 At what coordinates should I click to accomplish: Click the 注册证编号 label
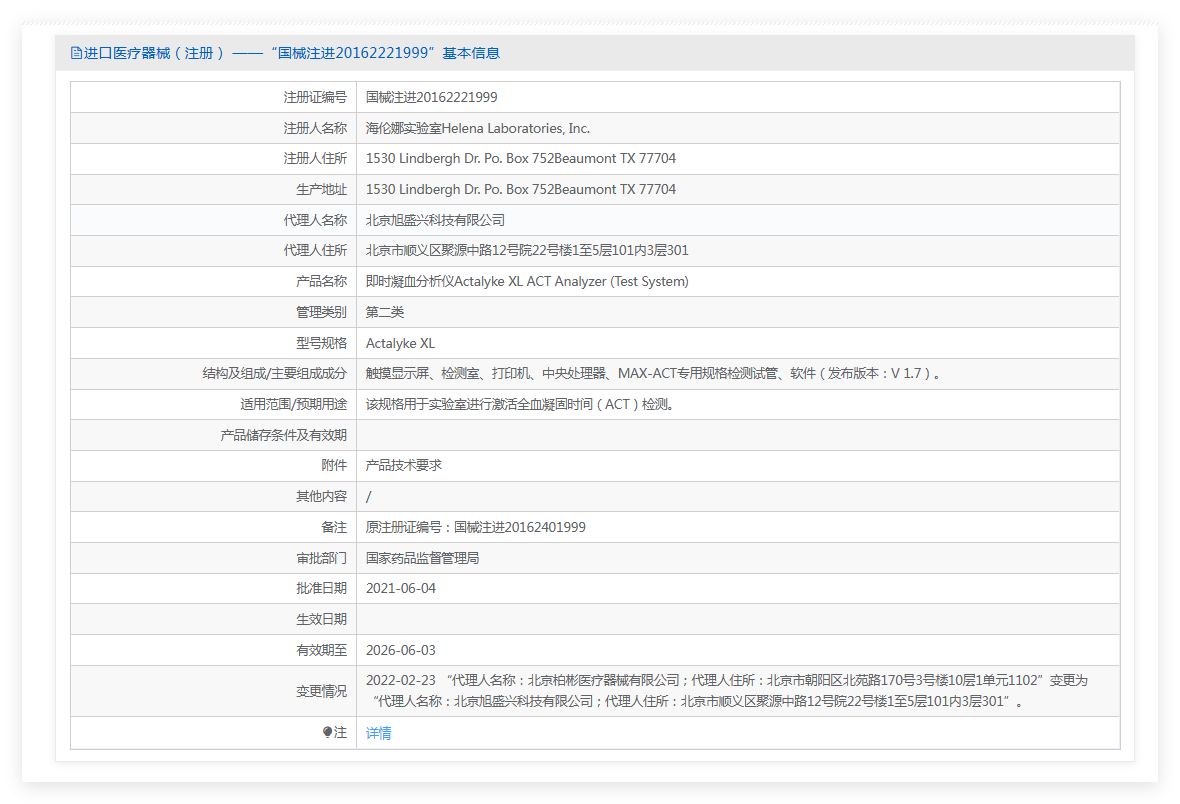[315, 97]
